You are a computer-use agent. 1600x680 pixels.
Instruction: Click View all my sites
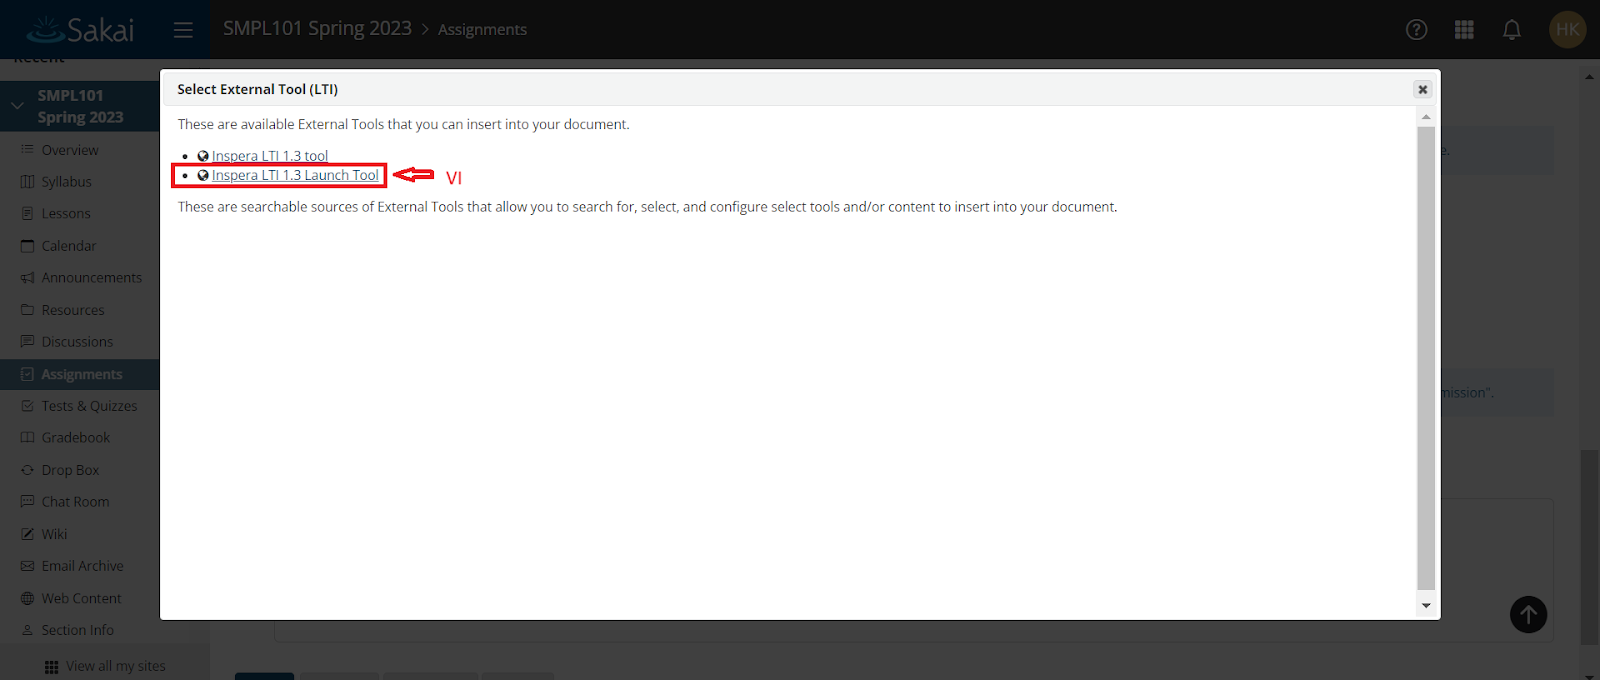point(116,666)
